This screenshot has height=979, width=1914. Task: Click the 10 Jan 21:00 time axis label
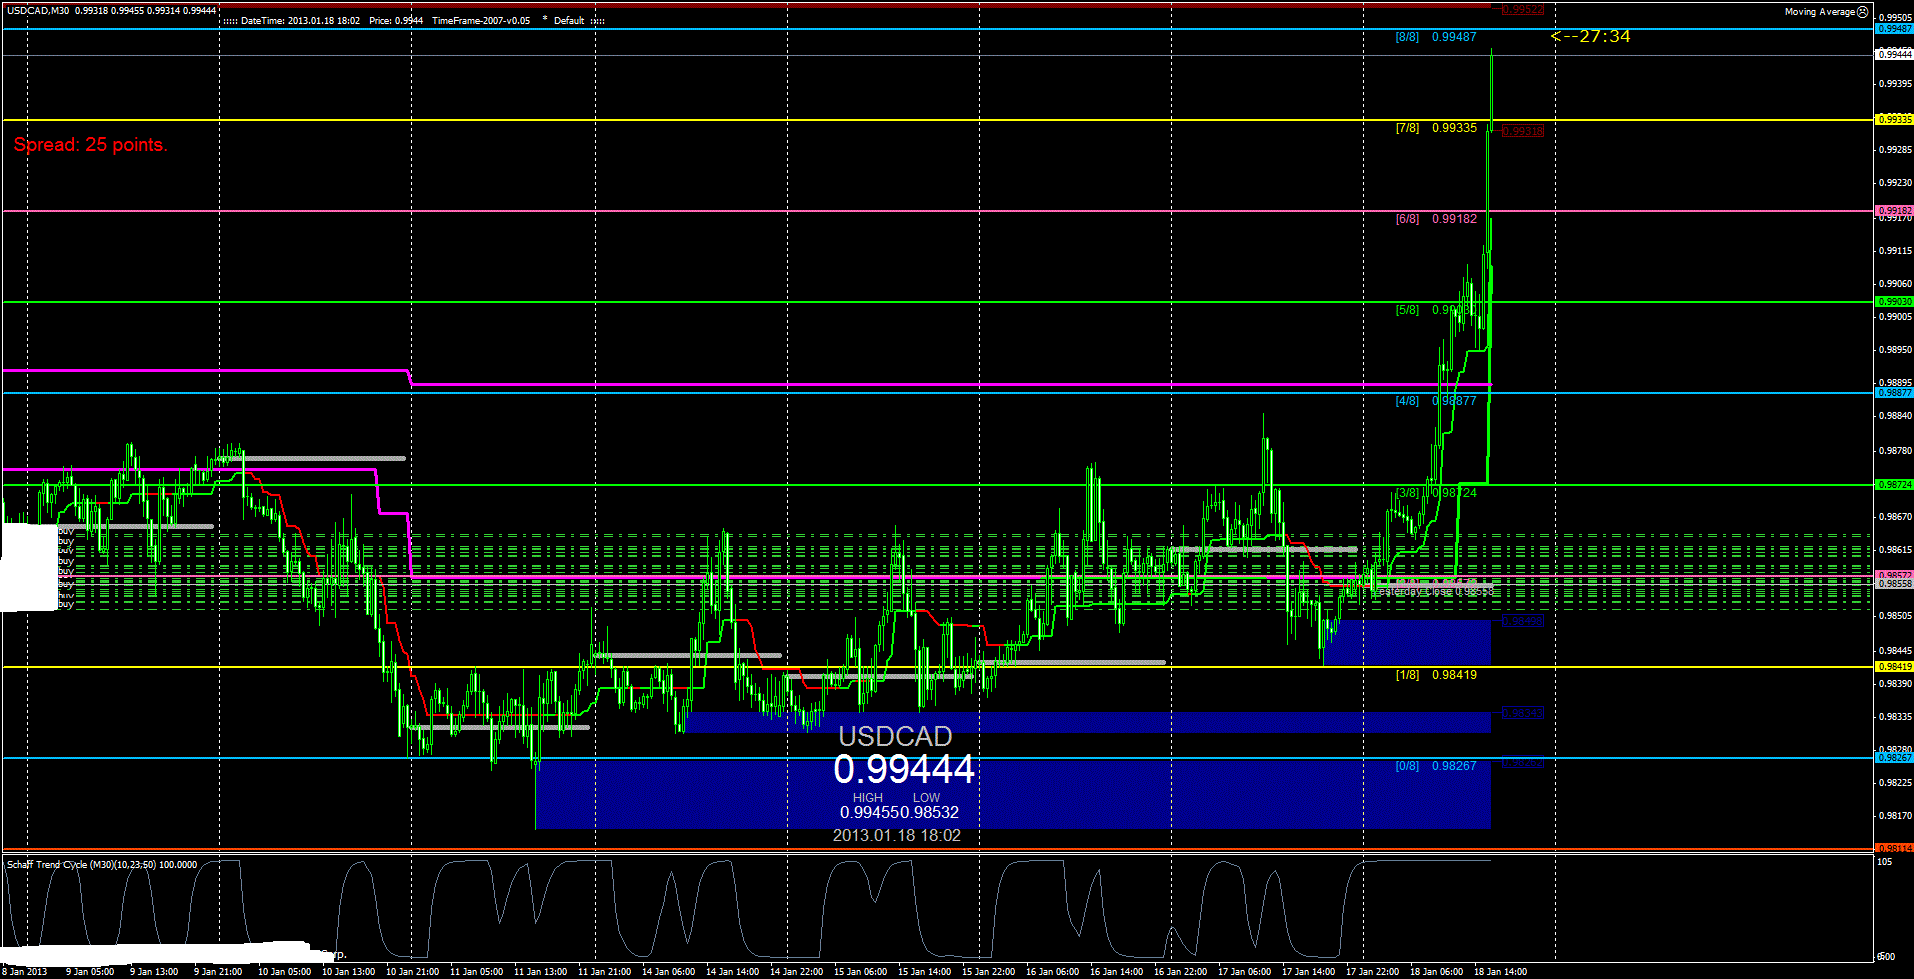[412, 972]
